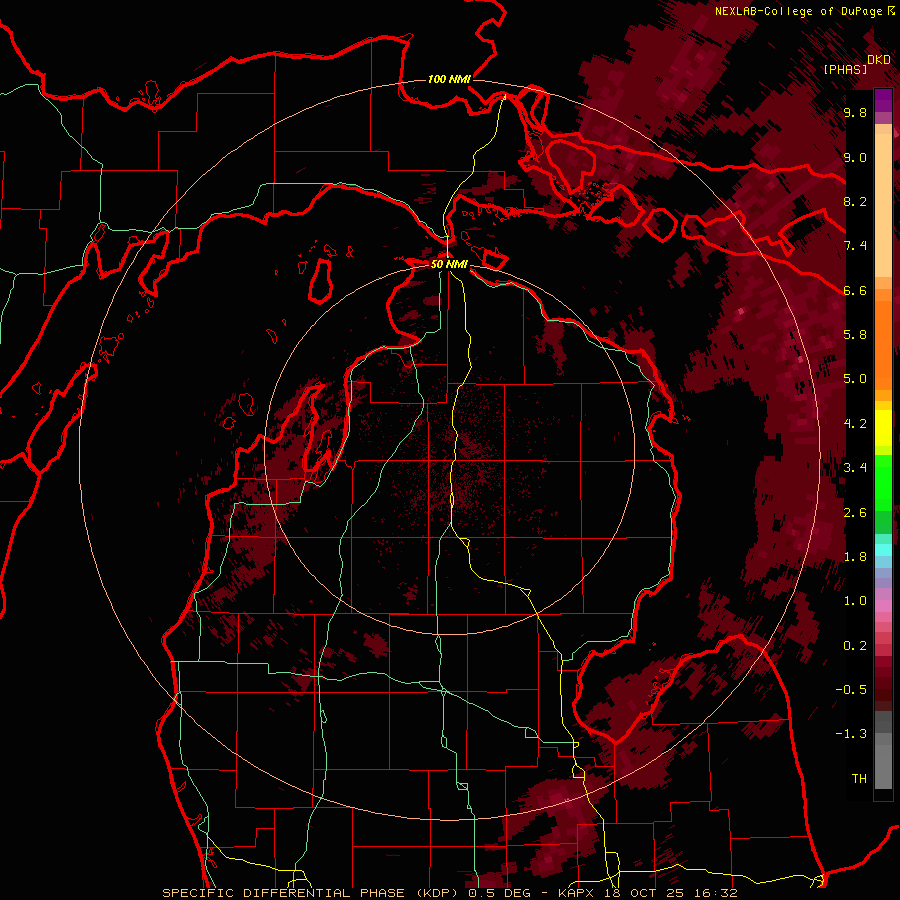Viewport: 900px width, 900px height.
Task: Click the [PHAS] legend label
Action: click(845, 69)
